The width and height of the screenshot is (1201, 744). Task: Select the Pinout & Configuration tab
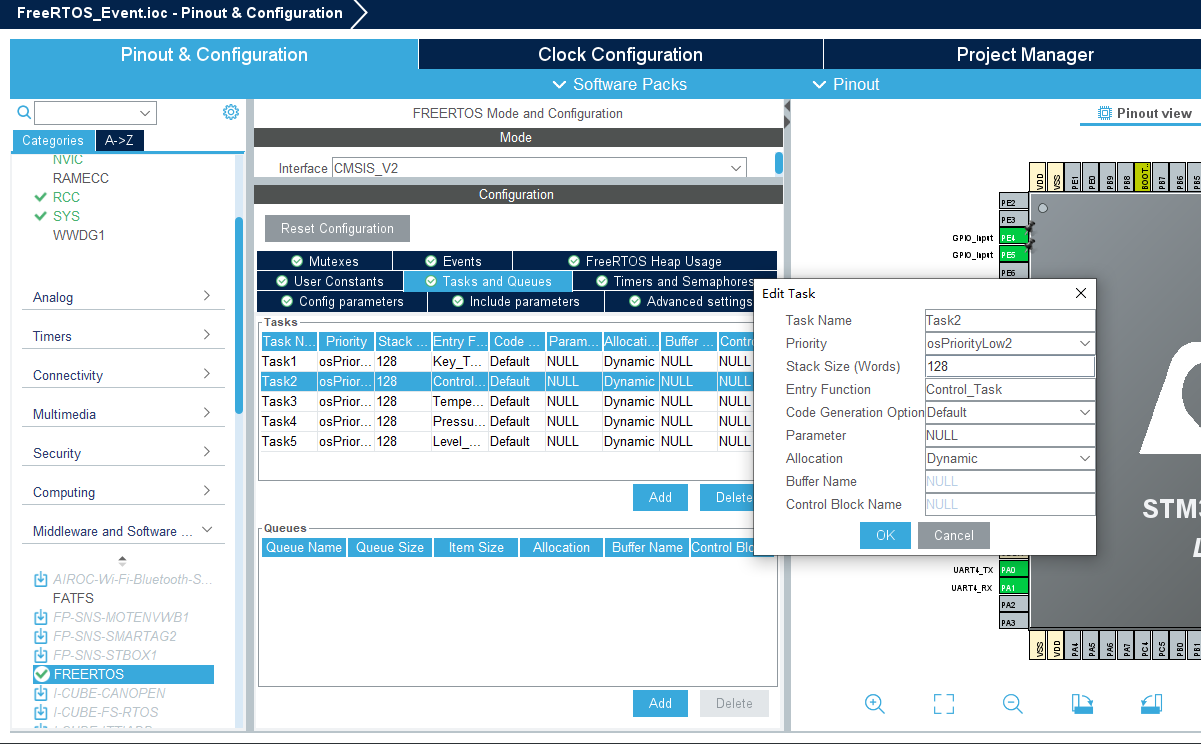pyautogui.click(x=214, y=55)
